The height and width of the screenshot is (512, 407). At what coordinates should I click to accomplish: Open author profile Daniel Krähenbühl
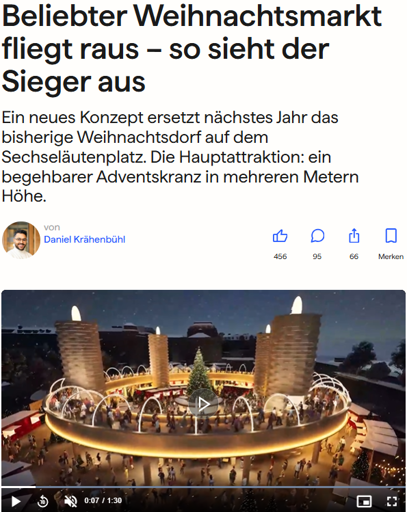pos(85,239)
